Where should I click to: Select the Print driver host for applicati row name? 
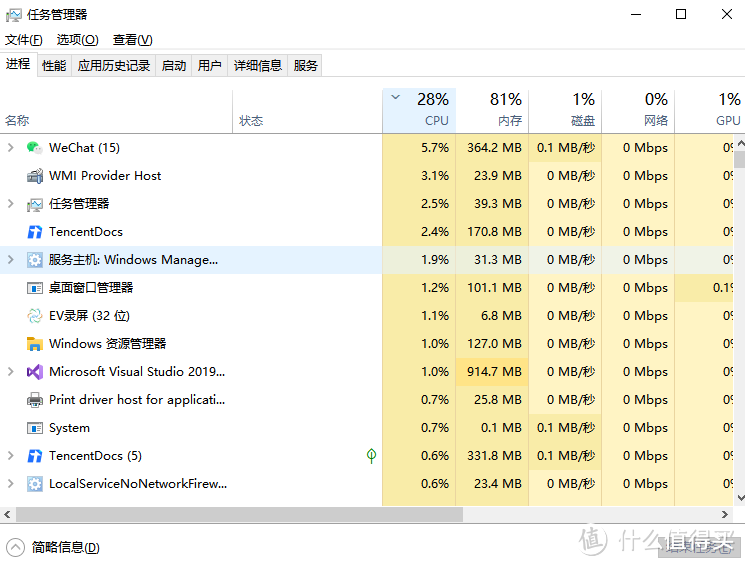pos(137,400)
